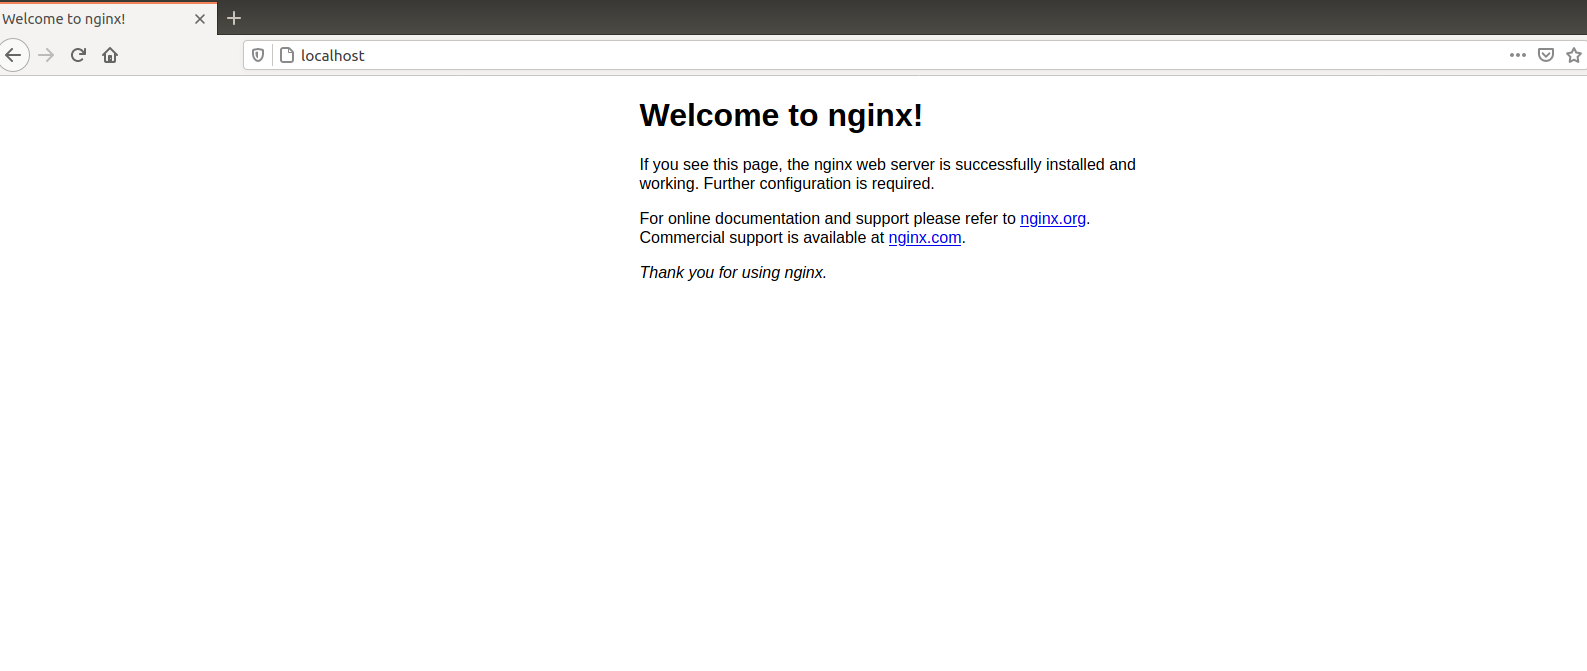The image size is (1587, 671).
Task: Reload the localhost page
Action: coord(78,55)
